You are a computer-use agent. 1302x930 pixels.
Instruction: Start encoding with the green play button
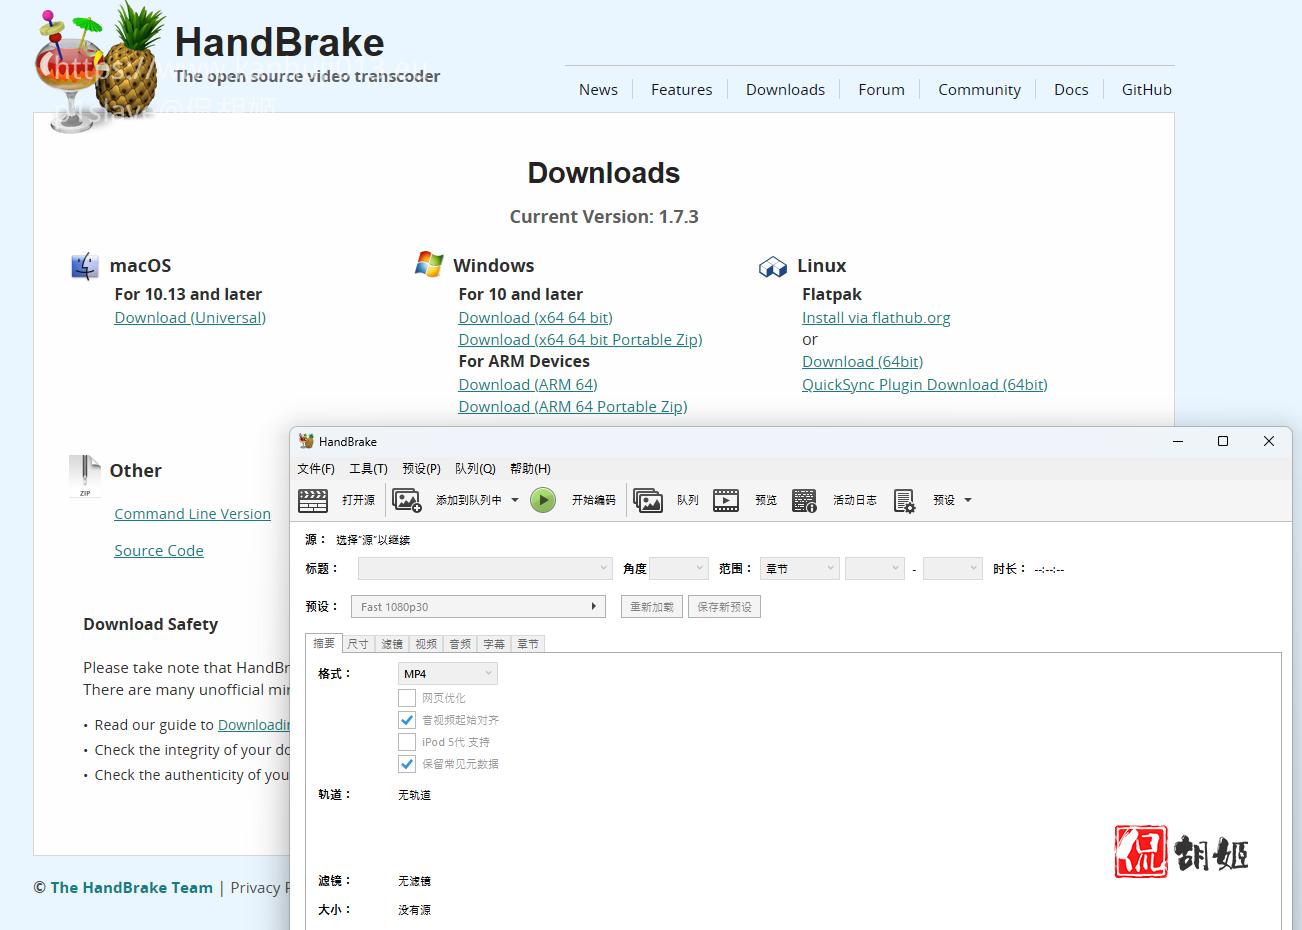[543, 500]
